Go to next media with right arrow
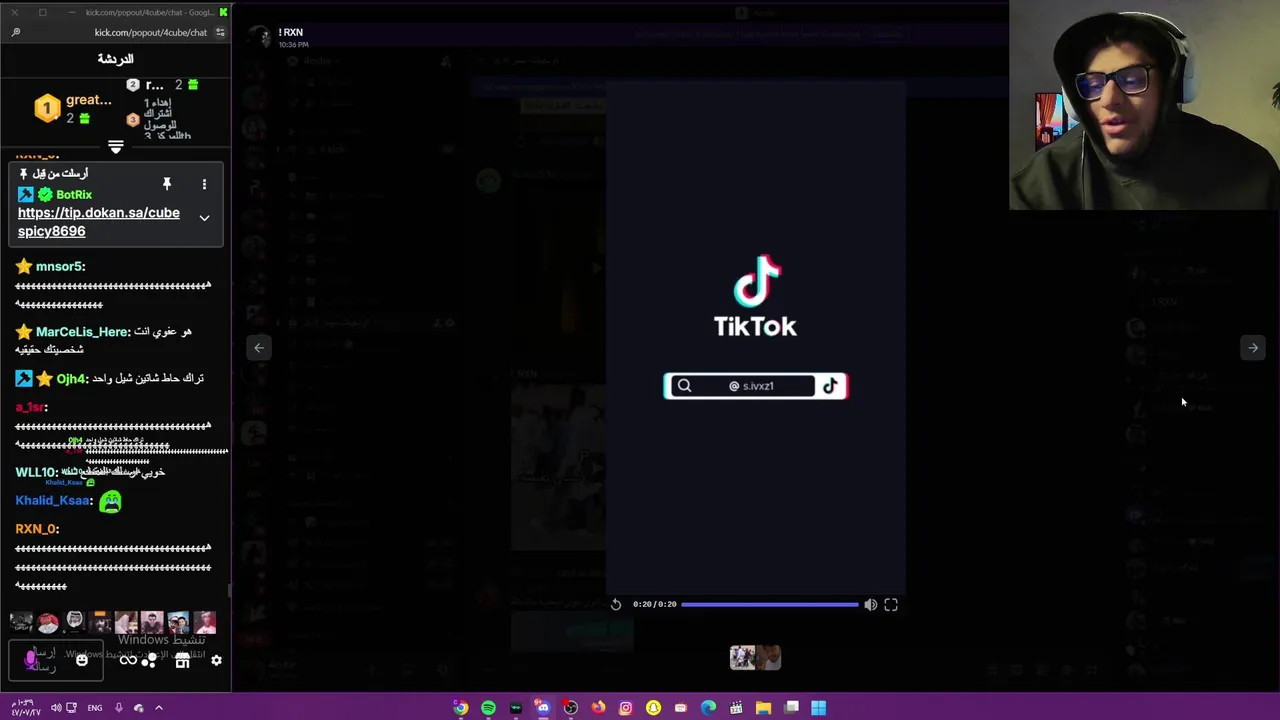The height and width of the screenshot is (720, 1280). tap(1253, 348)
